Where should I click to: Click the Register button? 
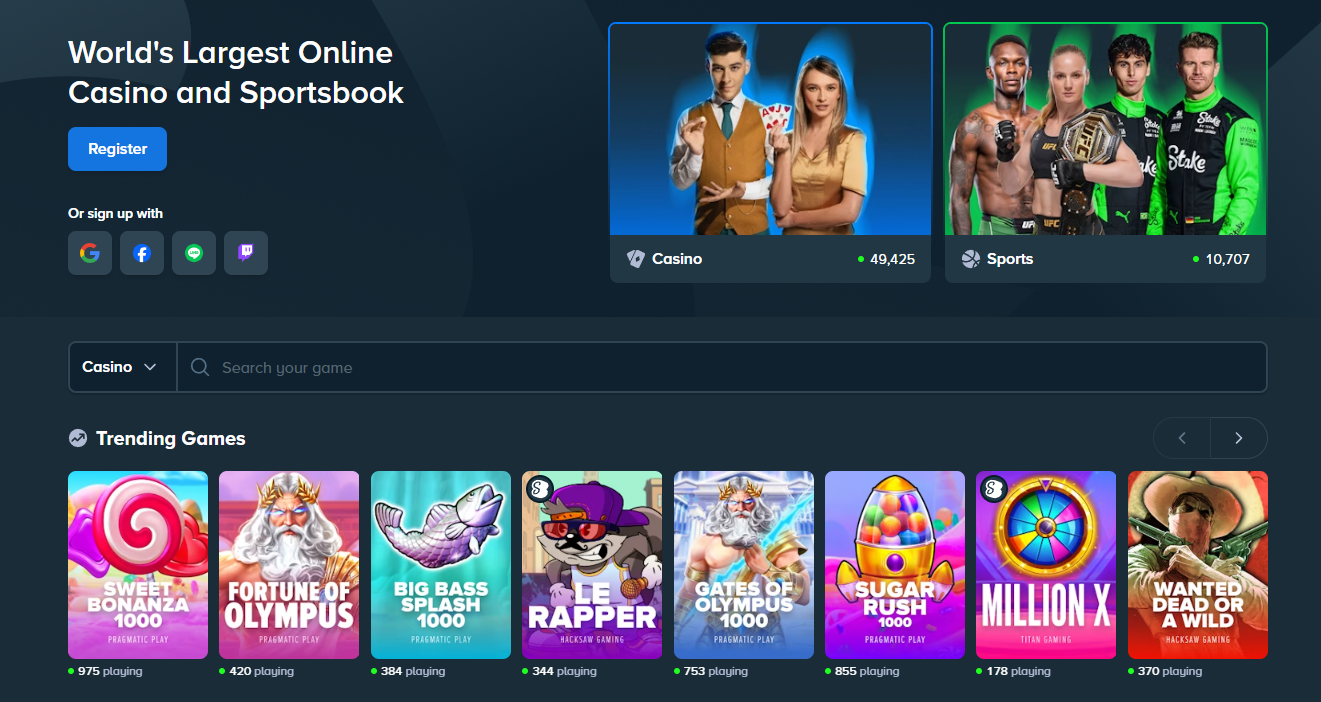117,148
